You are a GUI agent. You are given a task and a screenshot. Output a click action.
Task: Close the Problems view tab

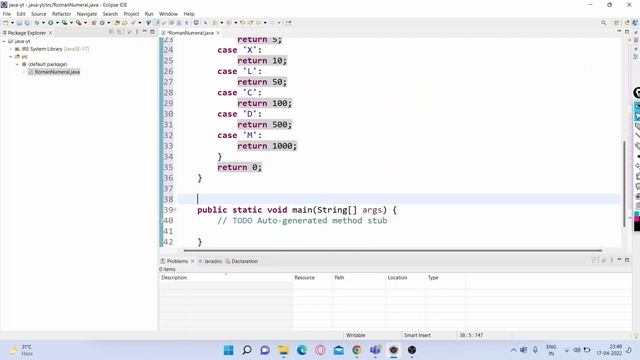pyautogui.click(x=193, y=261)
